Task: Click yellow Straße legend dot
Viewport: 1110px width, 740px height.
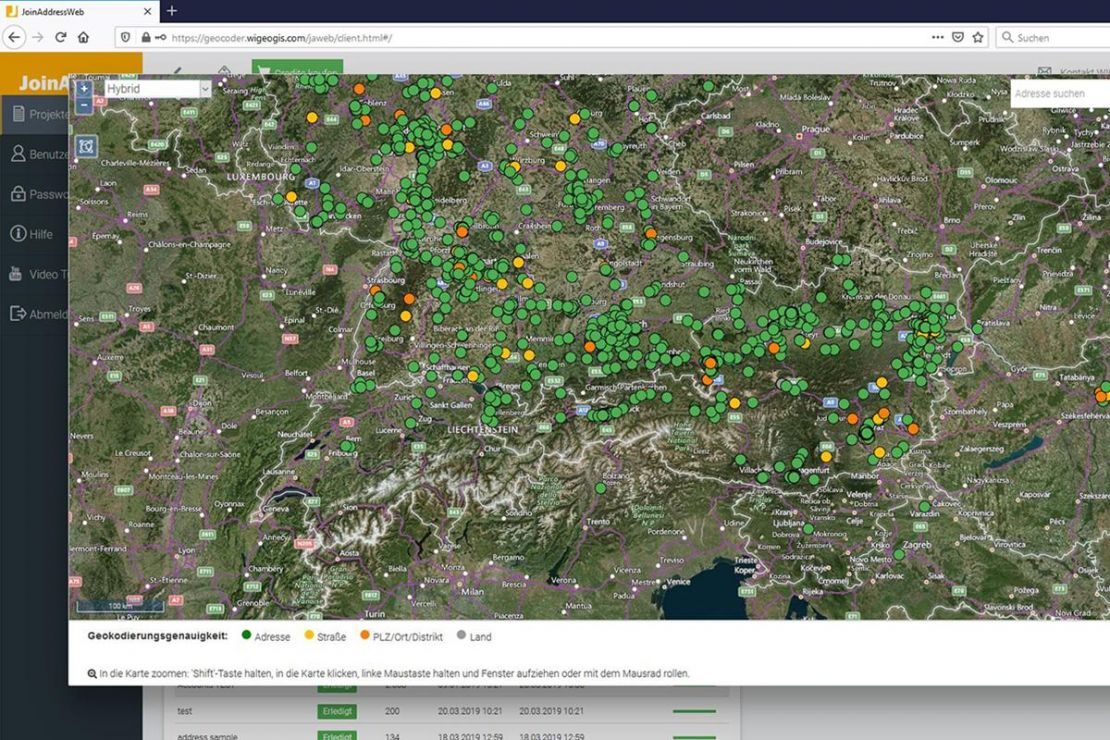Action: (309, 635)
